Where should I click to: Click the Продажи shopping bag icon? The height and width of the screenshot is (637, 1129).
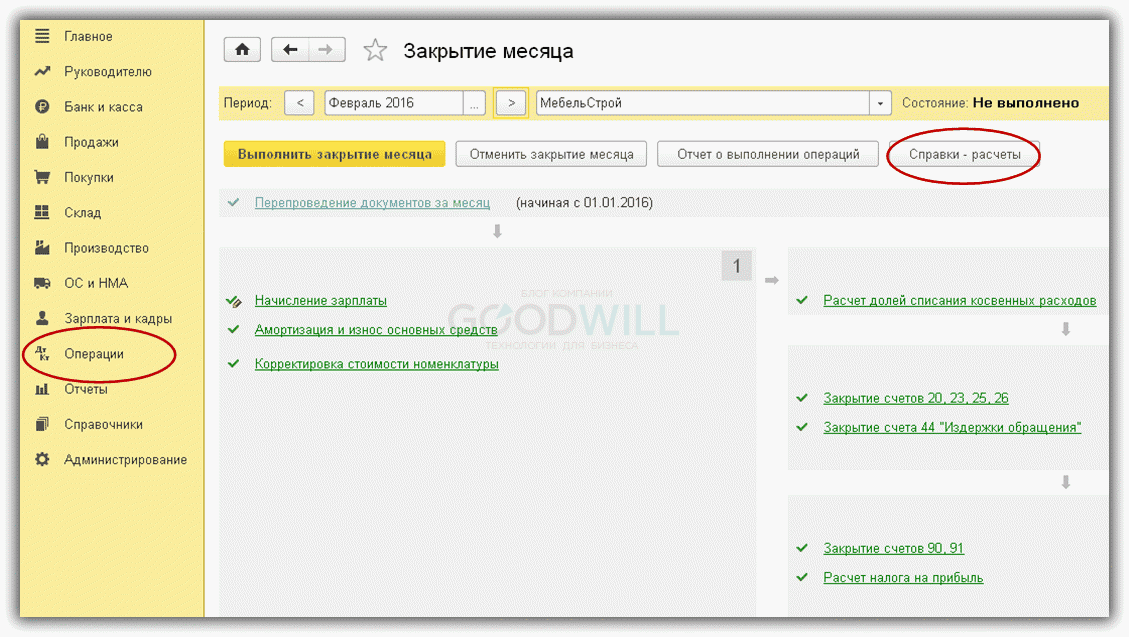[42, 142]
